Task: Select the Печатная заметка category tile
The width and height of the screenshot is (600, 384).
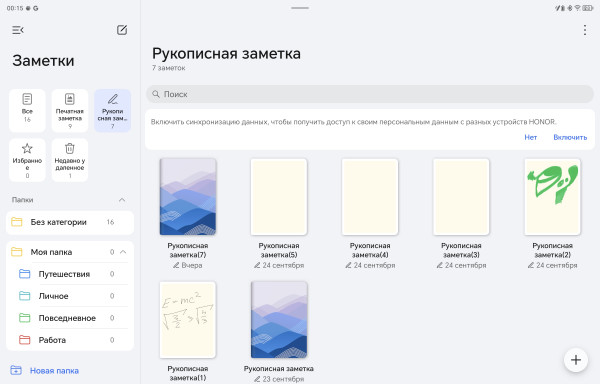Action: [70, 111]
